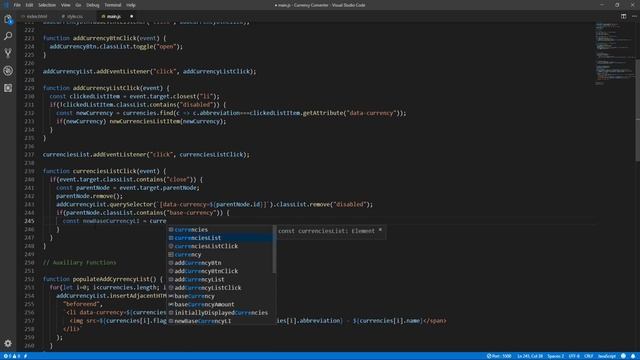Image resolution: width=640 pixels, height=360 pixels.
Task: Choose 'addCurrencyListClick' autocomplete suggestion
Action: 220,288
